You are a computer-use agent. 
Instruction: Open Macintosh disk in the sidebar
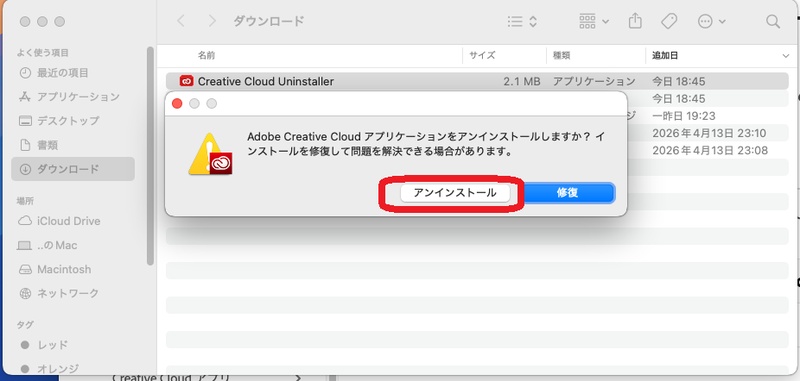point(72,269)
